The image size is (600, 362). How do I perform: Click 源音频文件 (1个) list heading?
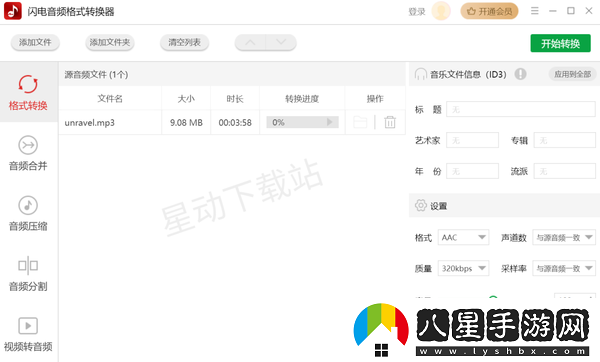click(96, 74)
